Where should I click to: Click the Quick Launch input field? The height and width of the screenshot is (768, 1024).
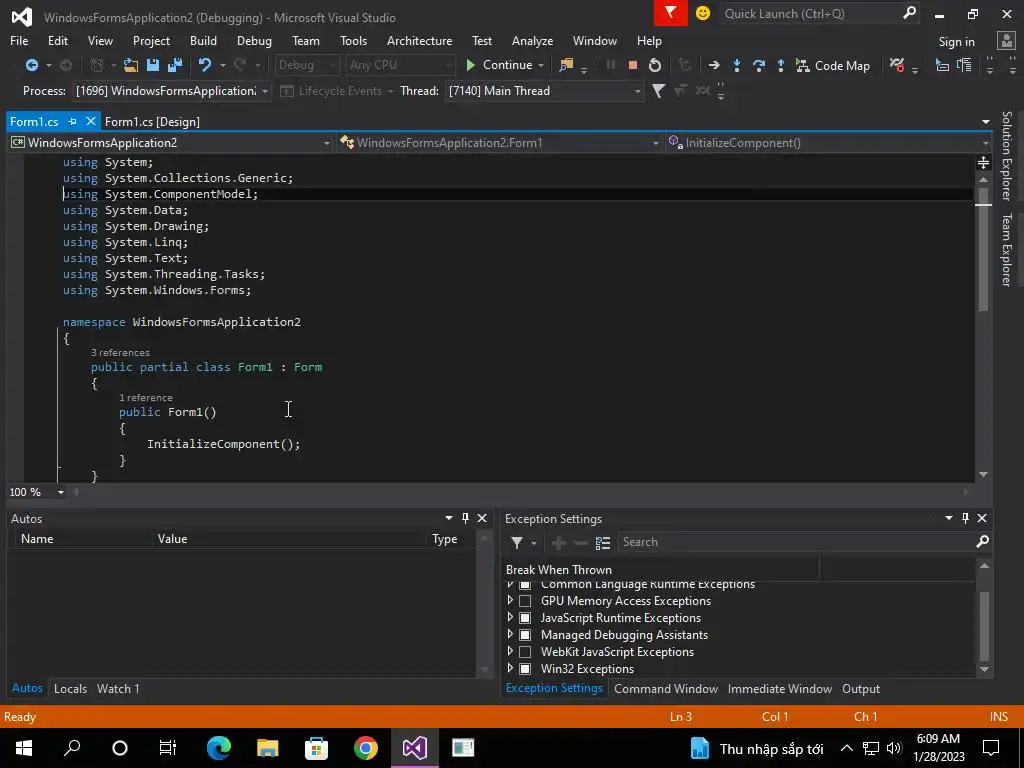[x=810, y=13]
